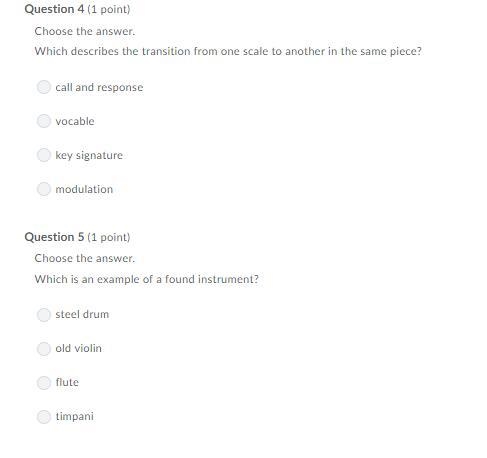Select the 'call and response' radio button
The image size is (487, 458).
pyautogui.click(x=44, y=87)
